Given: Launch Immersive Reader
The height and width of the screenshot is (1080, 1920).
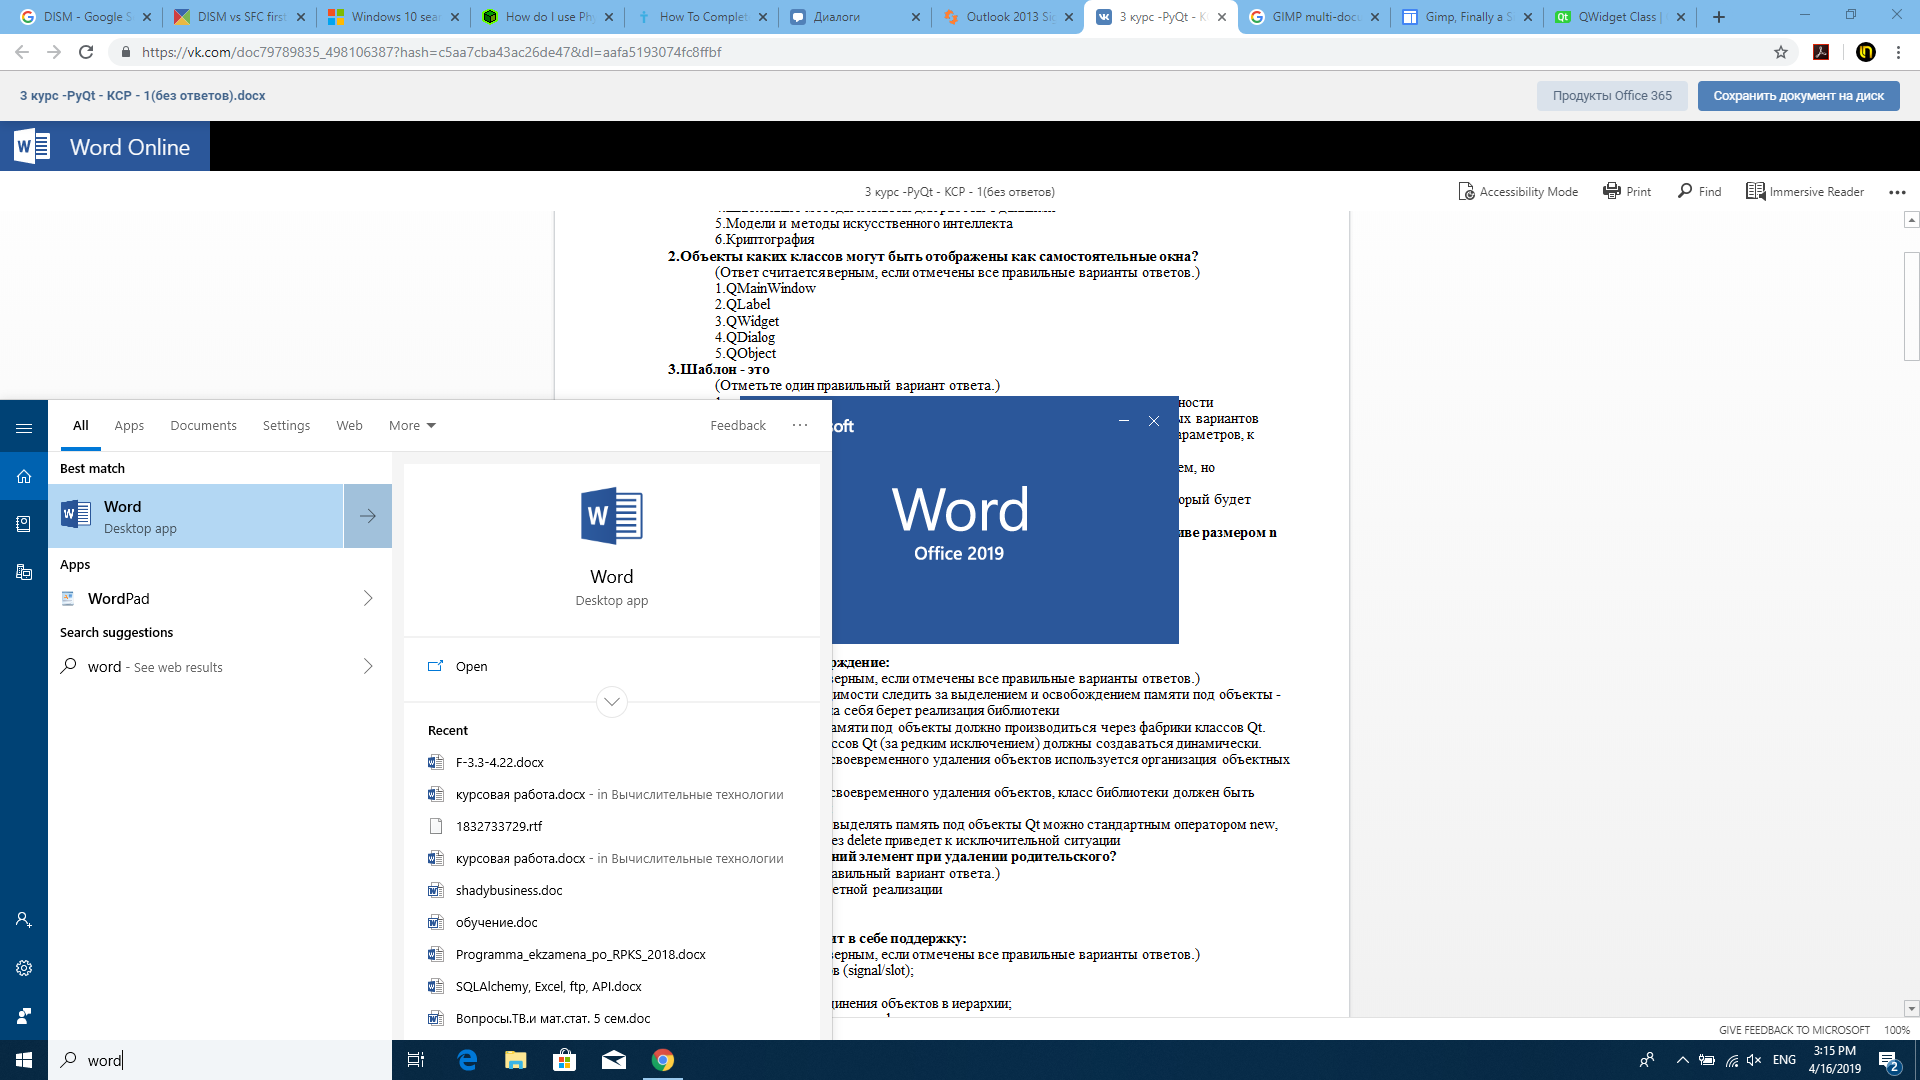Looking at the screenshot, I should point(1805,191).
